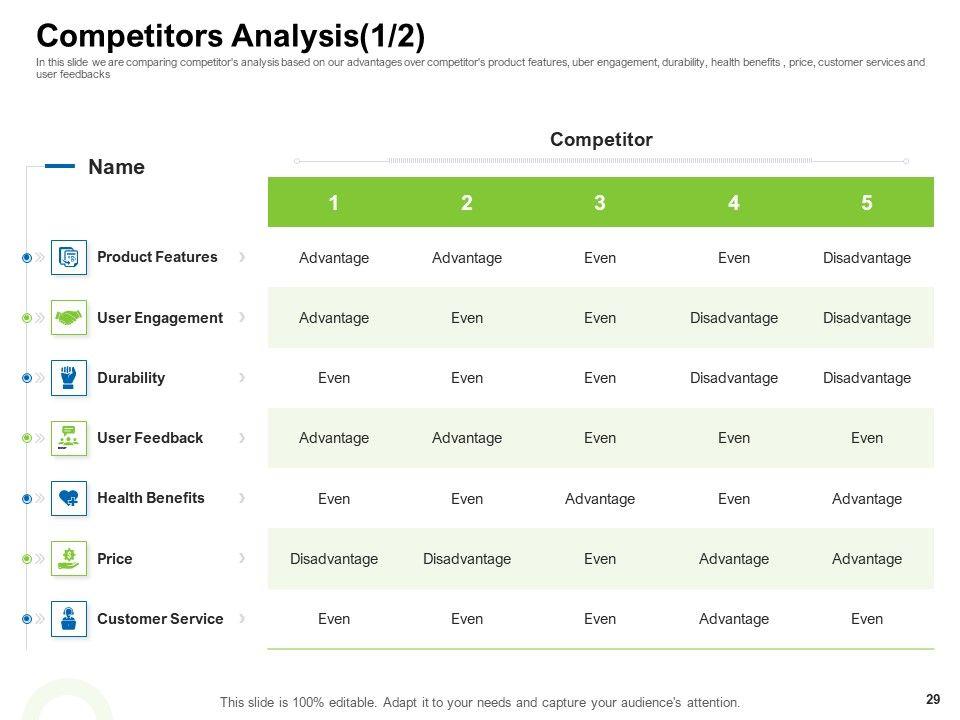This screenshot has height=720, width=960.
Task: Click the User Engagement handshake icon
Action: click(x=69, y=318)
